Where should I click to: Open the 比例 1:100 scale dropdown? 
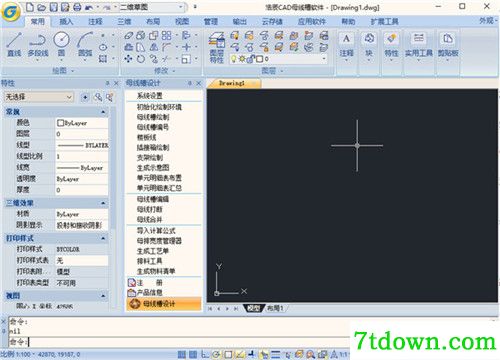tap(17, 354)
